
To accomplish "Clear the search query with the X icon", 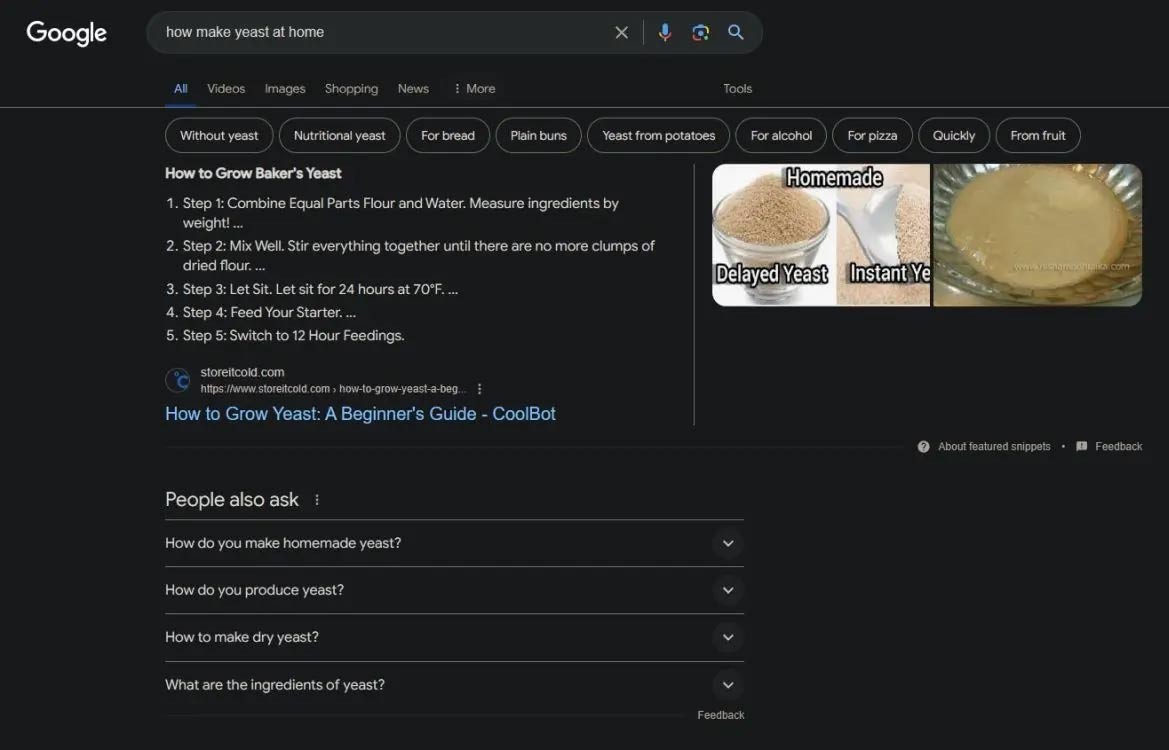I will (x=621, y=31).
